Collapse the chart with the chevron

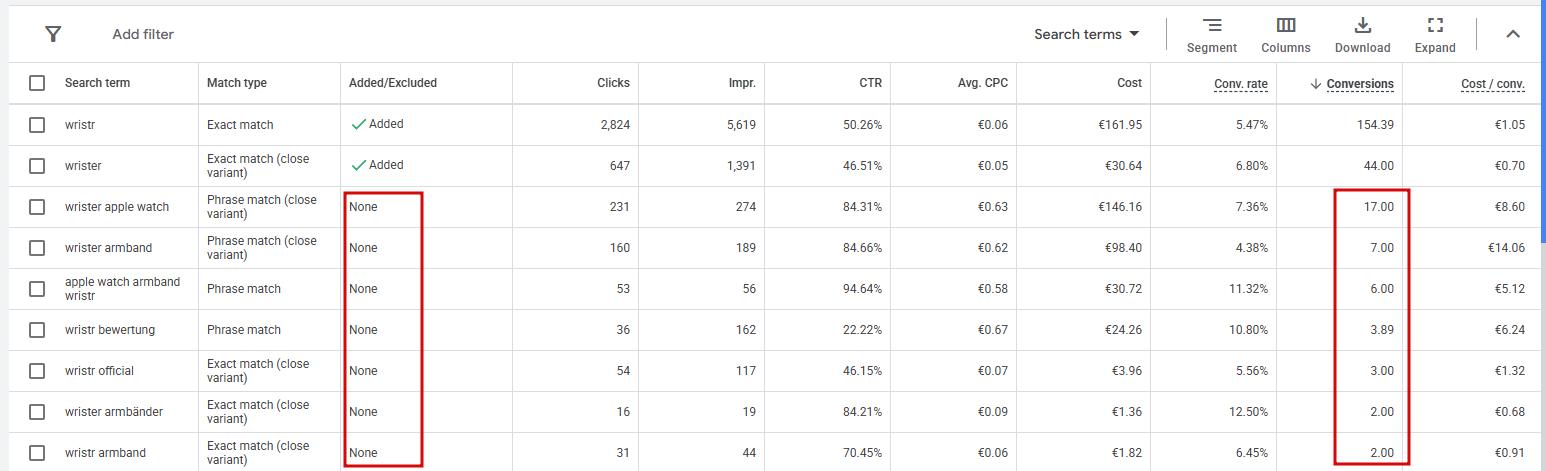1513,34
